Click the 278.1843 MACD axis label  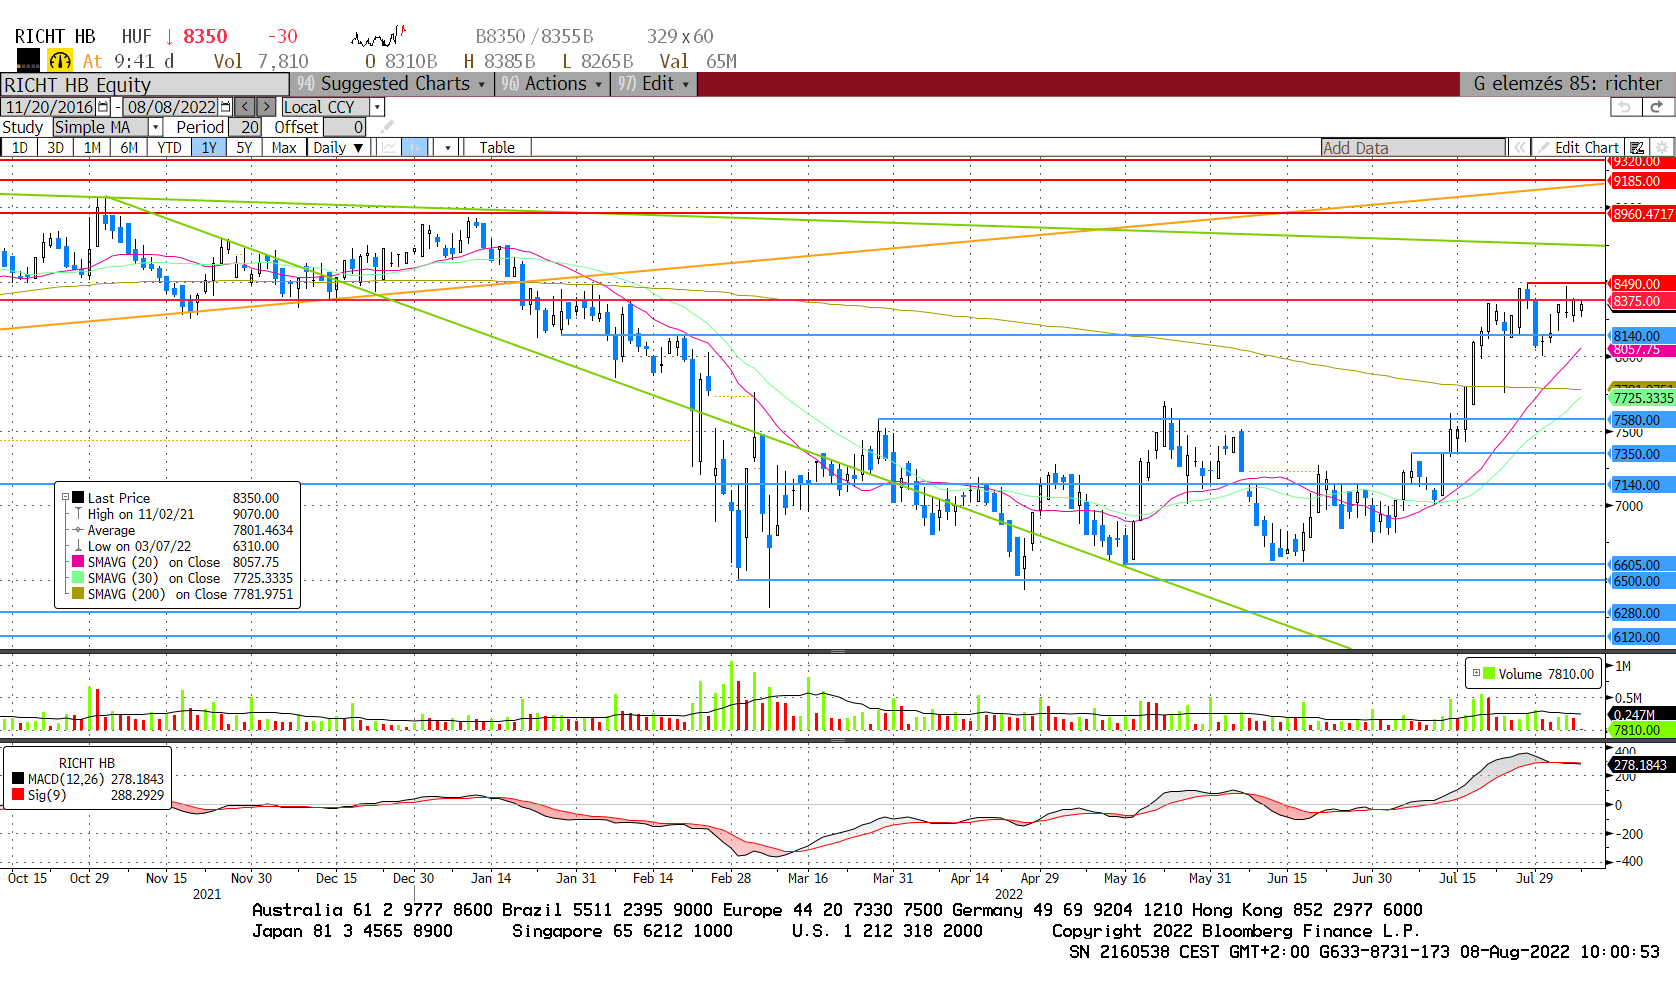coord(1640,765)
